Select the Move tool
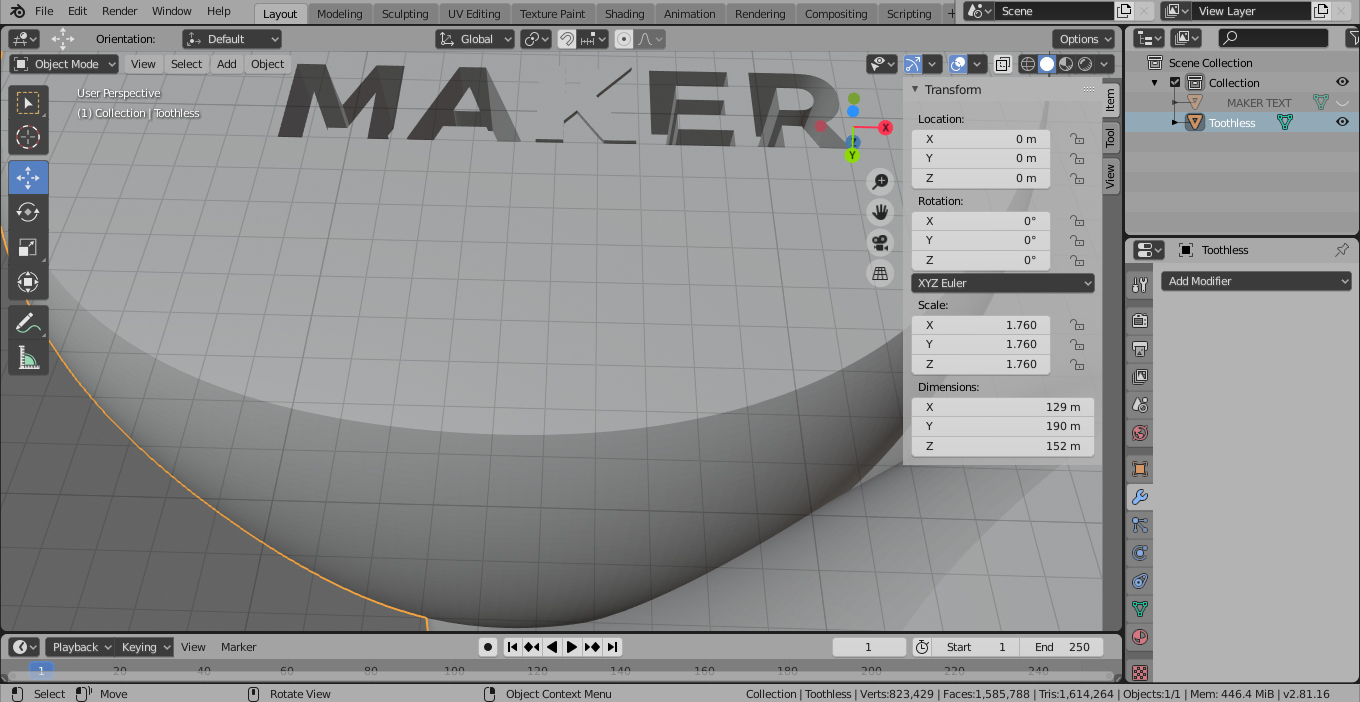1360x702 pixels. (x=28, y=178)
